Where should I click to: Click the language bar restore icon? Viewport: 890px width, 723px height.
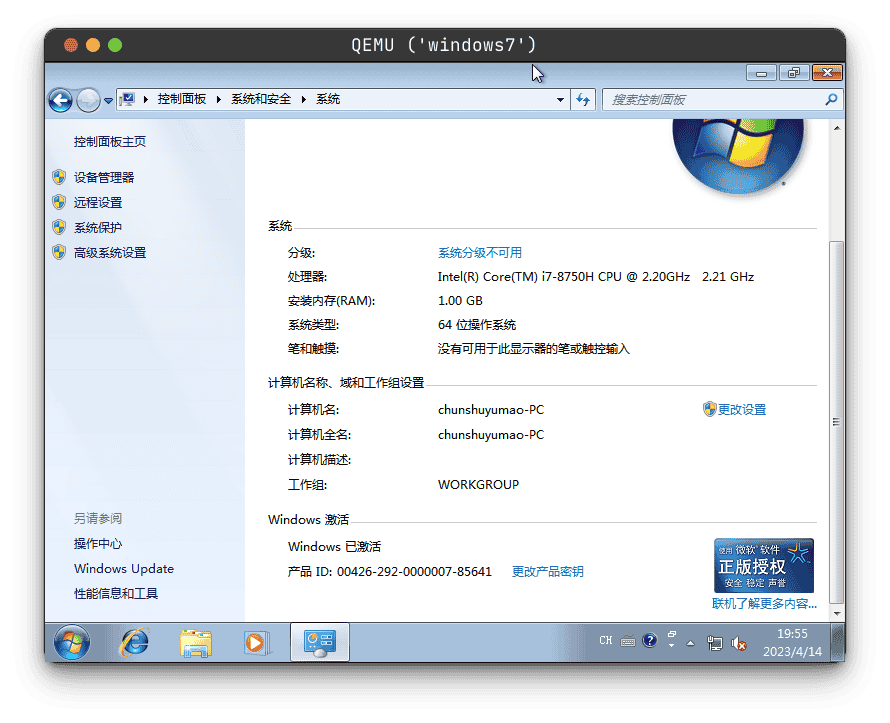[x=671, y=634]
